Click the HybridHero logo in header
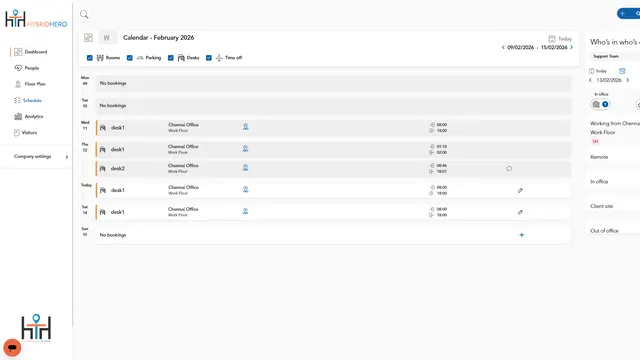The image size is (640, 360). pos(36,19)
